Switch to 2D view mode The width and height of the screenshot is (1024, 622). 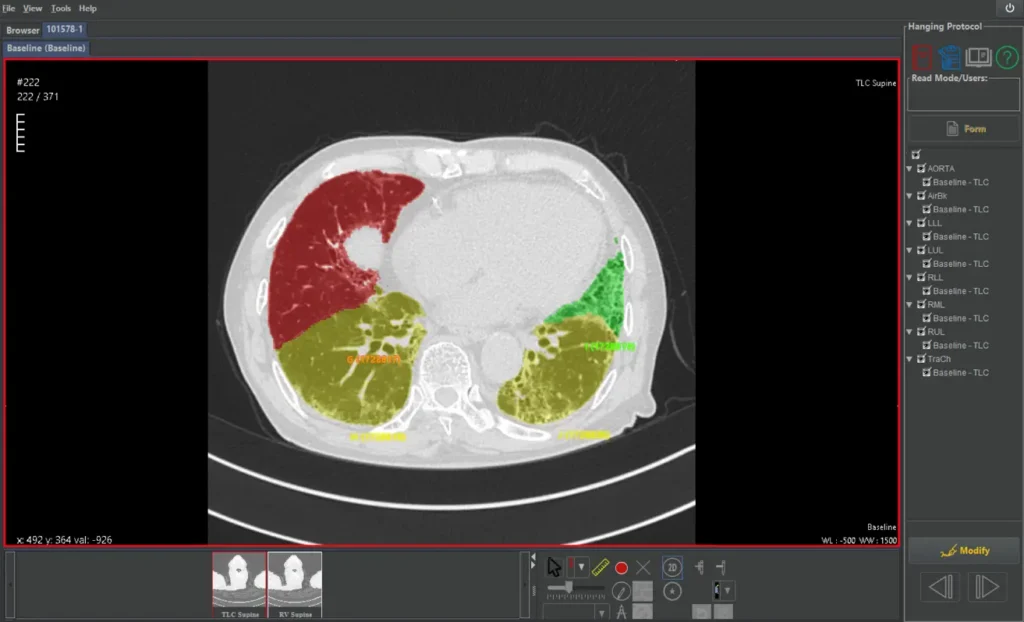coord(673,567)
